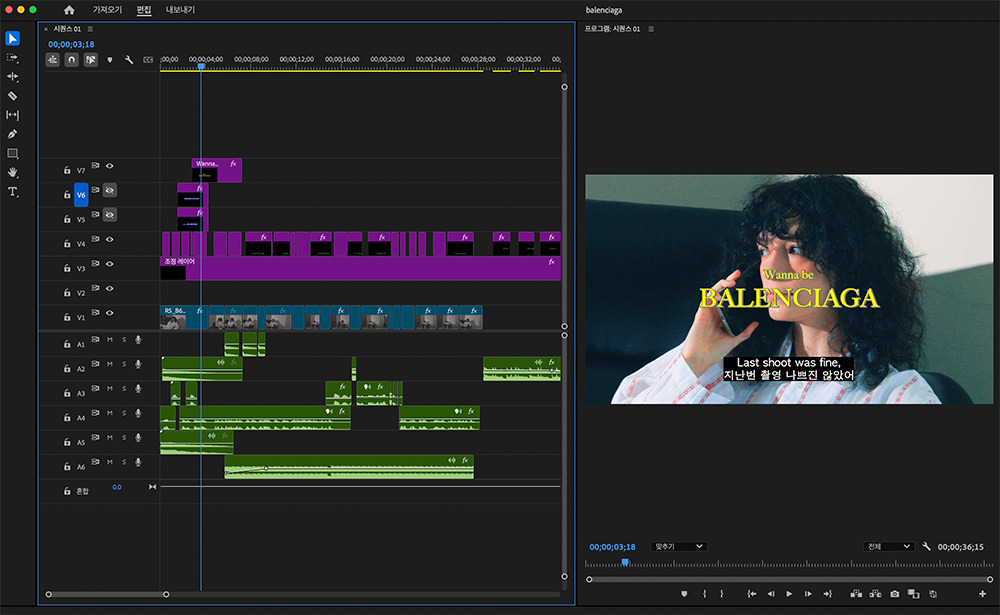Switch to the 내보내기 (Export) tab
1000x615 pixels.
[x=180, y=10]
